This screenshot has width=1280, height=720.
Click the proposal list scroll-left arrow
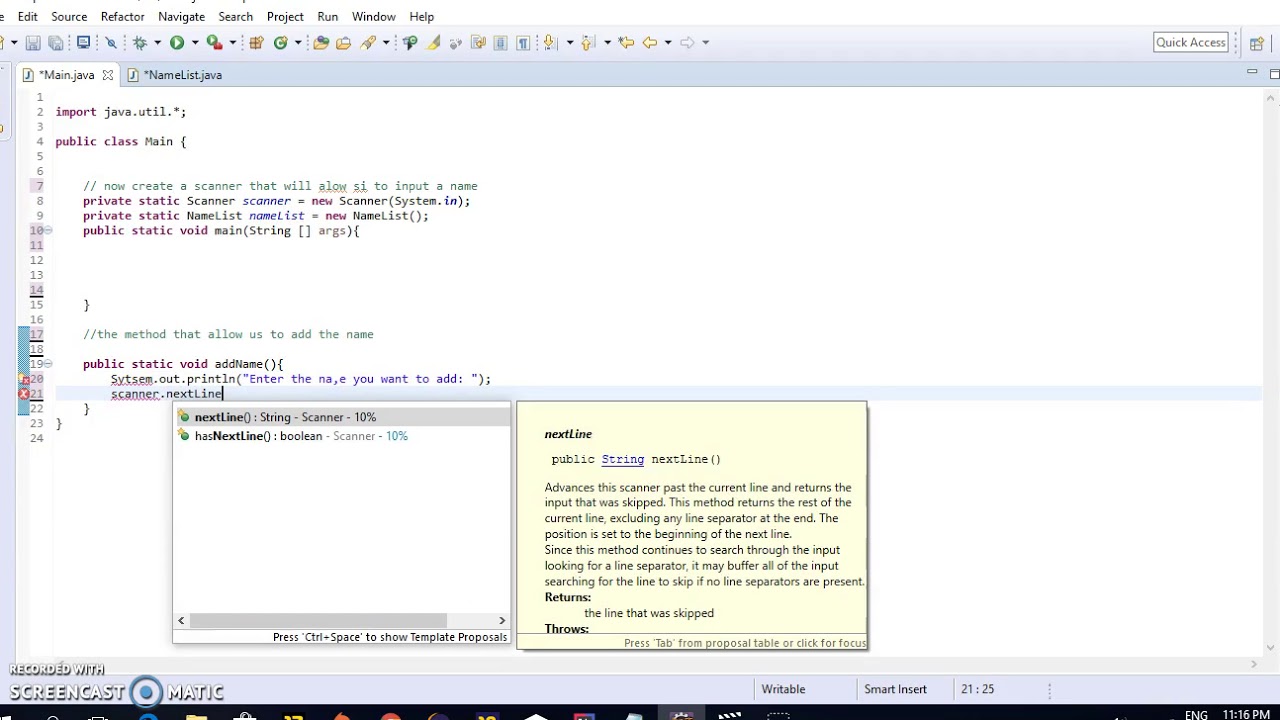tap(181, 621)
